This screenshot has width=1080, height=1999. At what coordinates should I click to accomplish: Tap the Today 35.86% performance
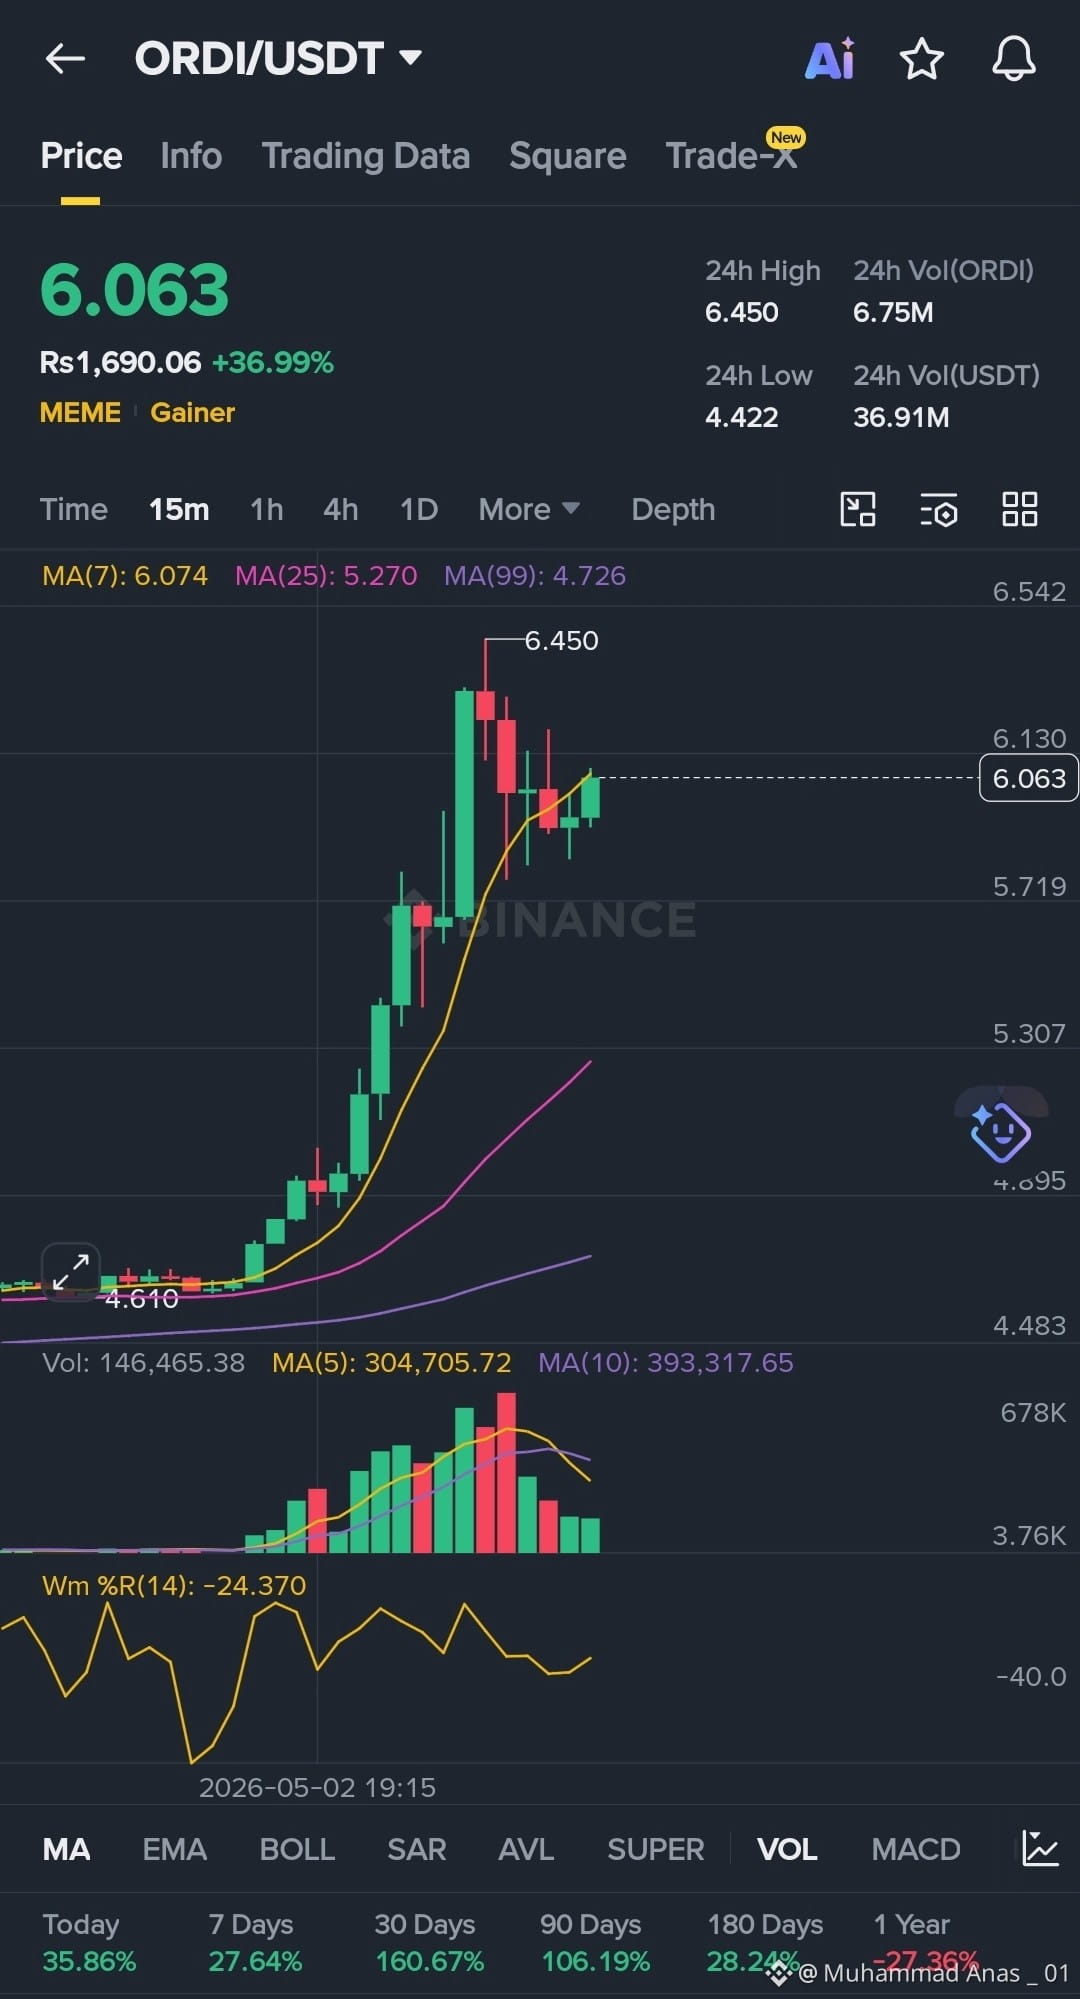(89, 1943)
